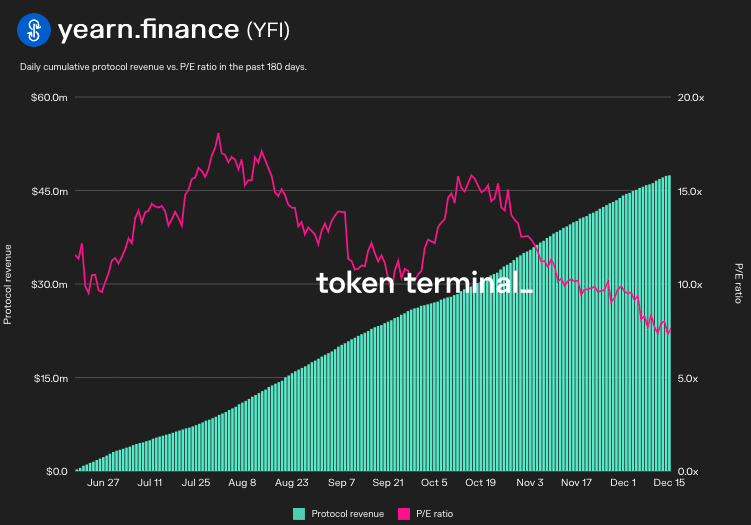Click the vertical Protocol revenue axis title
The width and height of the screenshot is (751, 525).
8,284
